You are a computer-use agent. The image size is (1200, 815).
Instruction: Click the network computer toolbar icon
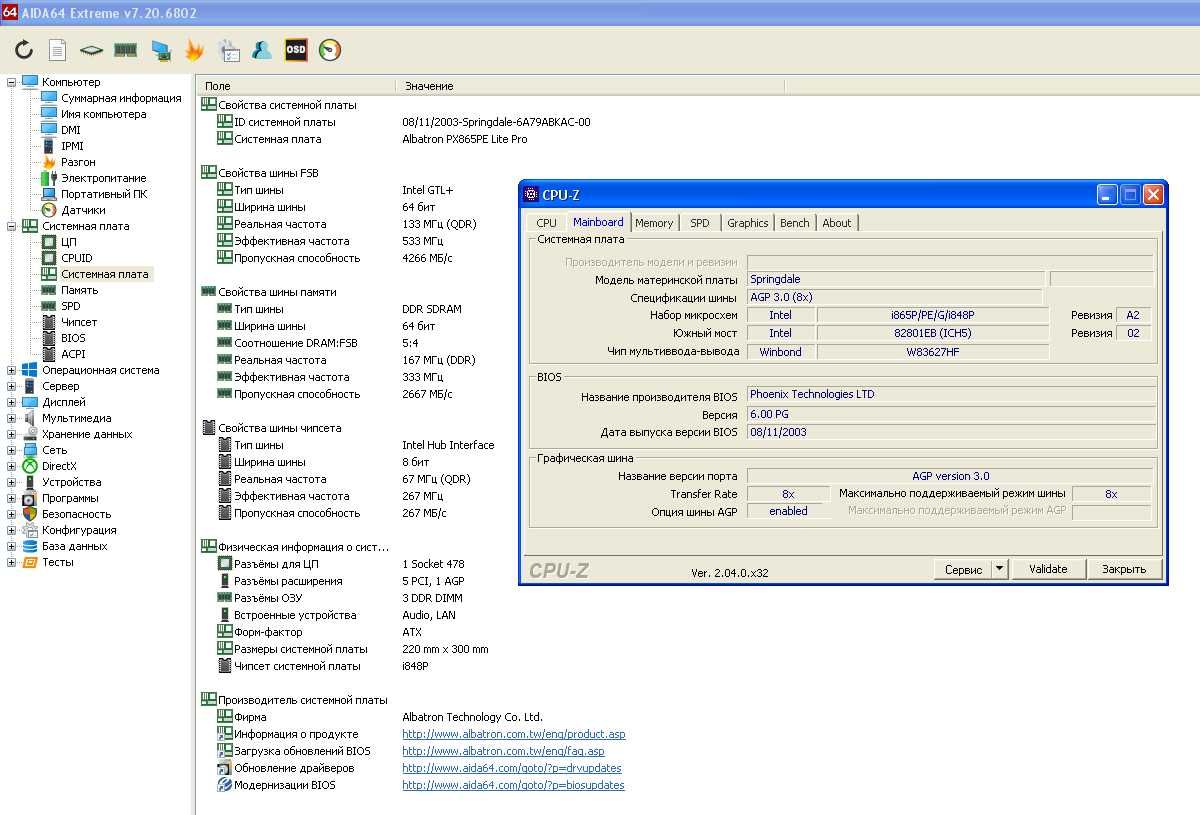[x=160, y=49]
